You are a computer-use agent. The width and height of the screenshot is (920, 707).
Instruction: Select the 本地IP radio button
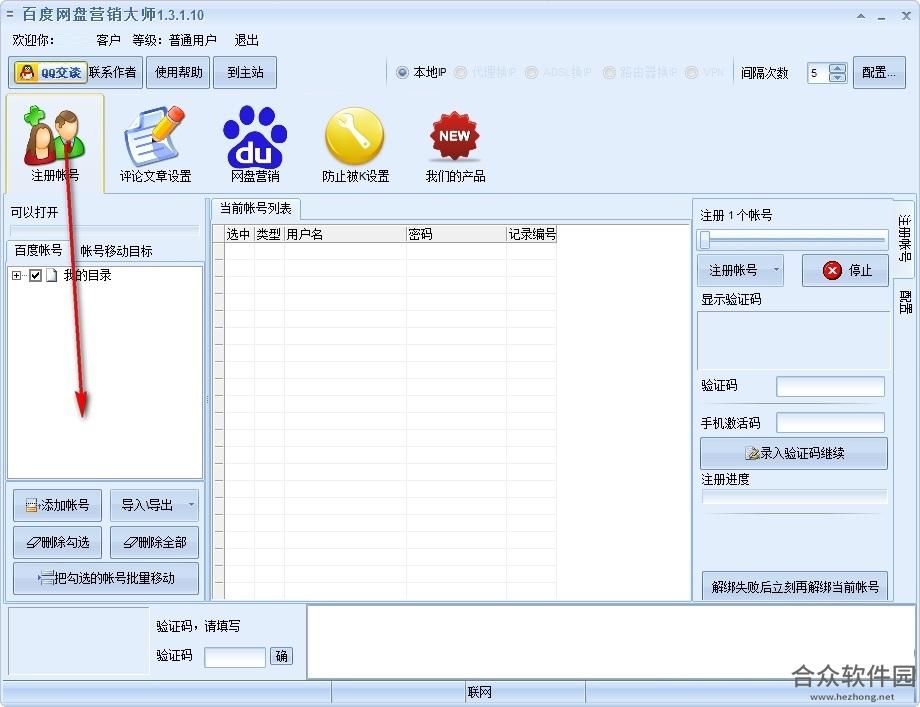402,72
